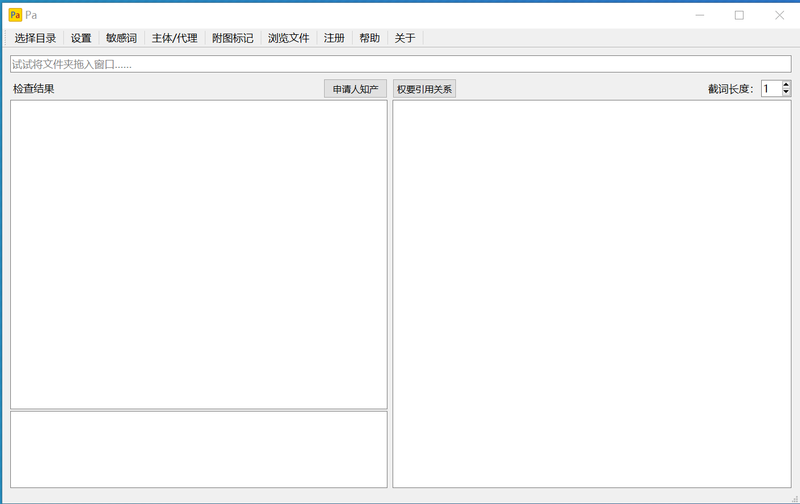The image size is (800, 504).
Task: Click the resize grip in the window corner
Action: 795,499
